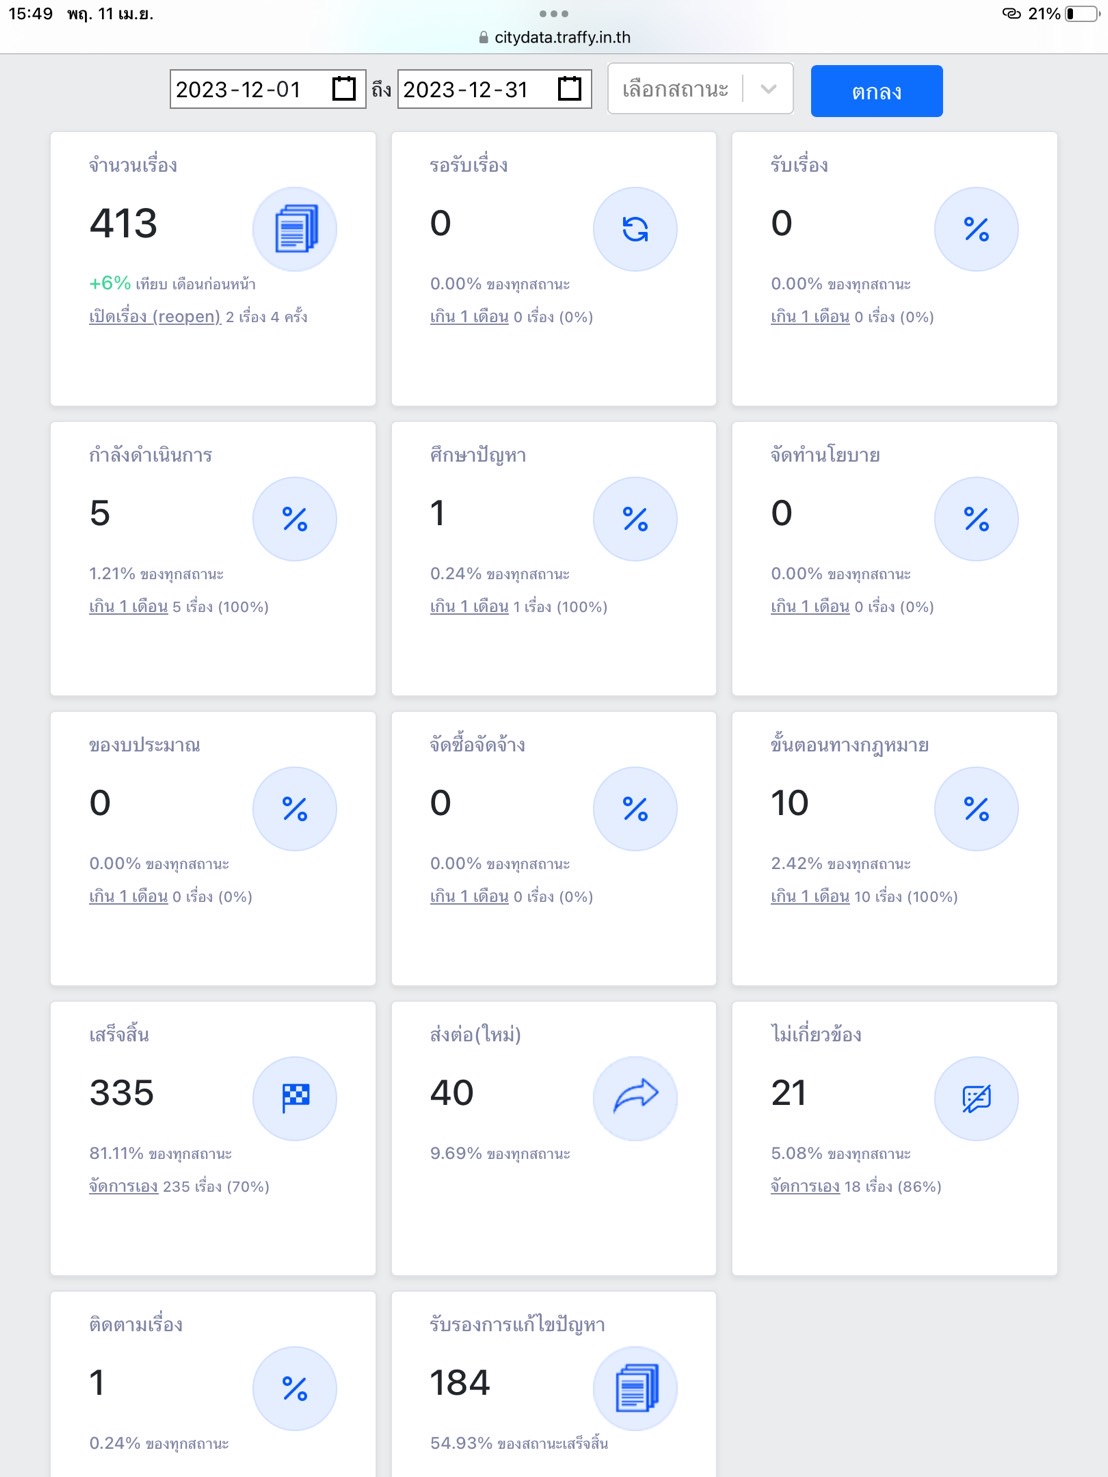Click the refresh icon in รอรับเรื่อง card
The height and width of the screenshot is (1477, 1108).
point(635,229)
